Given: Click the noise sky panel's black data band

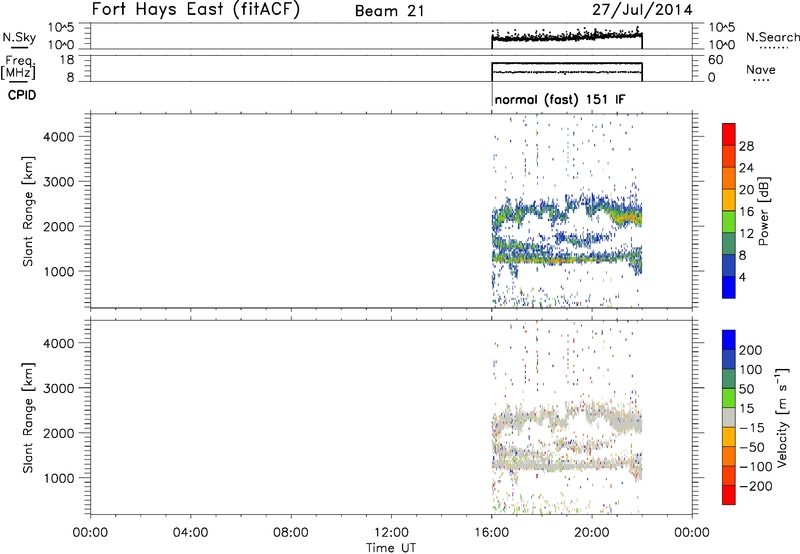Looking at the screenshot, I should 567,37.
